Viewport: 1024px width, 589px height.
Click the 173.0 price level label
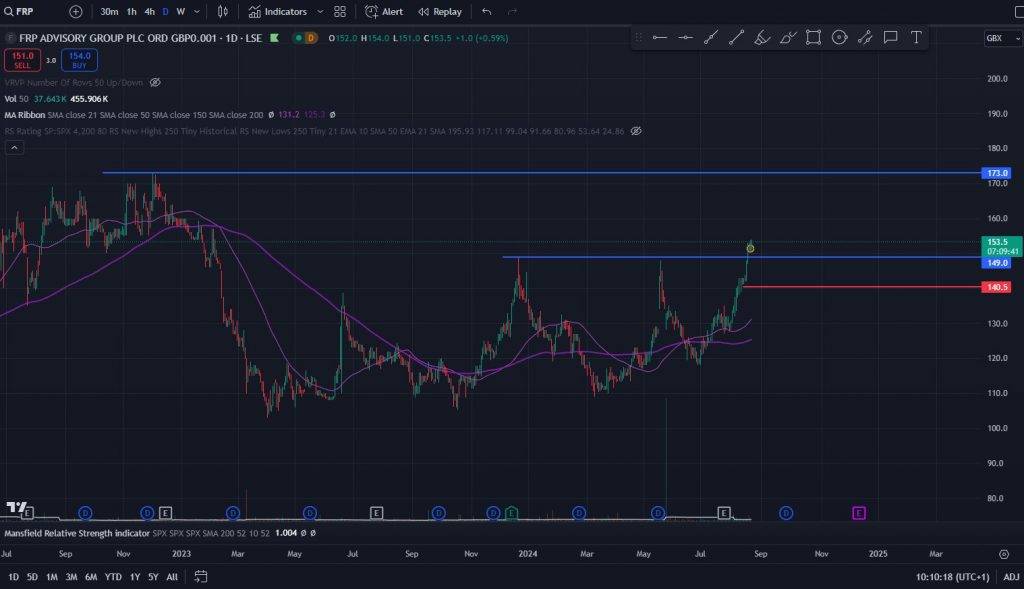point(997,173)
